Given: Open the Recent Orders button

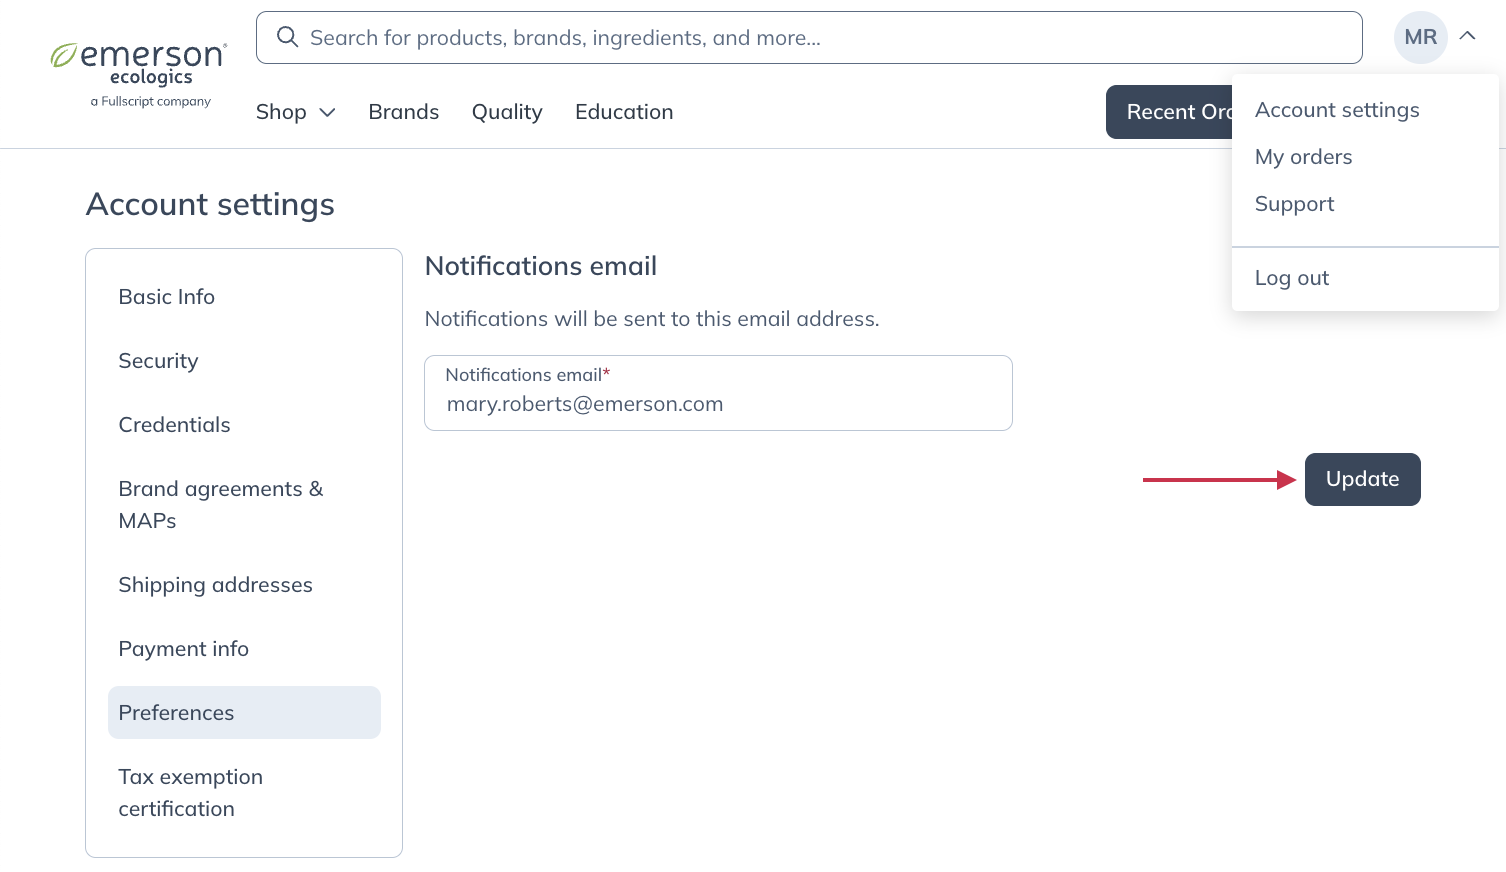Looking at the screenshot, I should point(1170,112).
